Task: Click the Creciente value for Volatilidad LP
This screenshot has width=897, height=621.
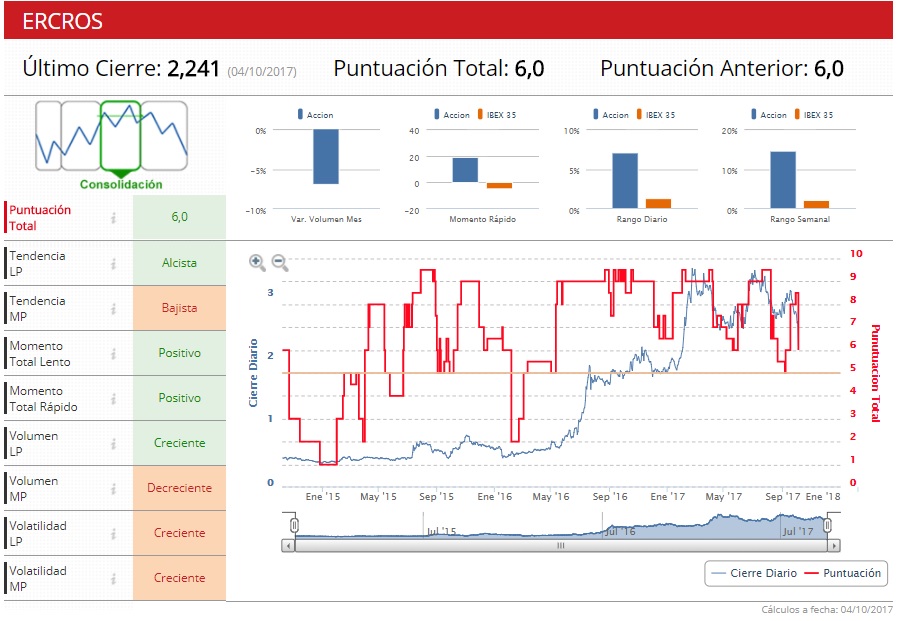Action: click(x=179, y=533)
